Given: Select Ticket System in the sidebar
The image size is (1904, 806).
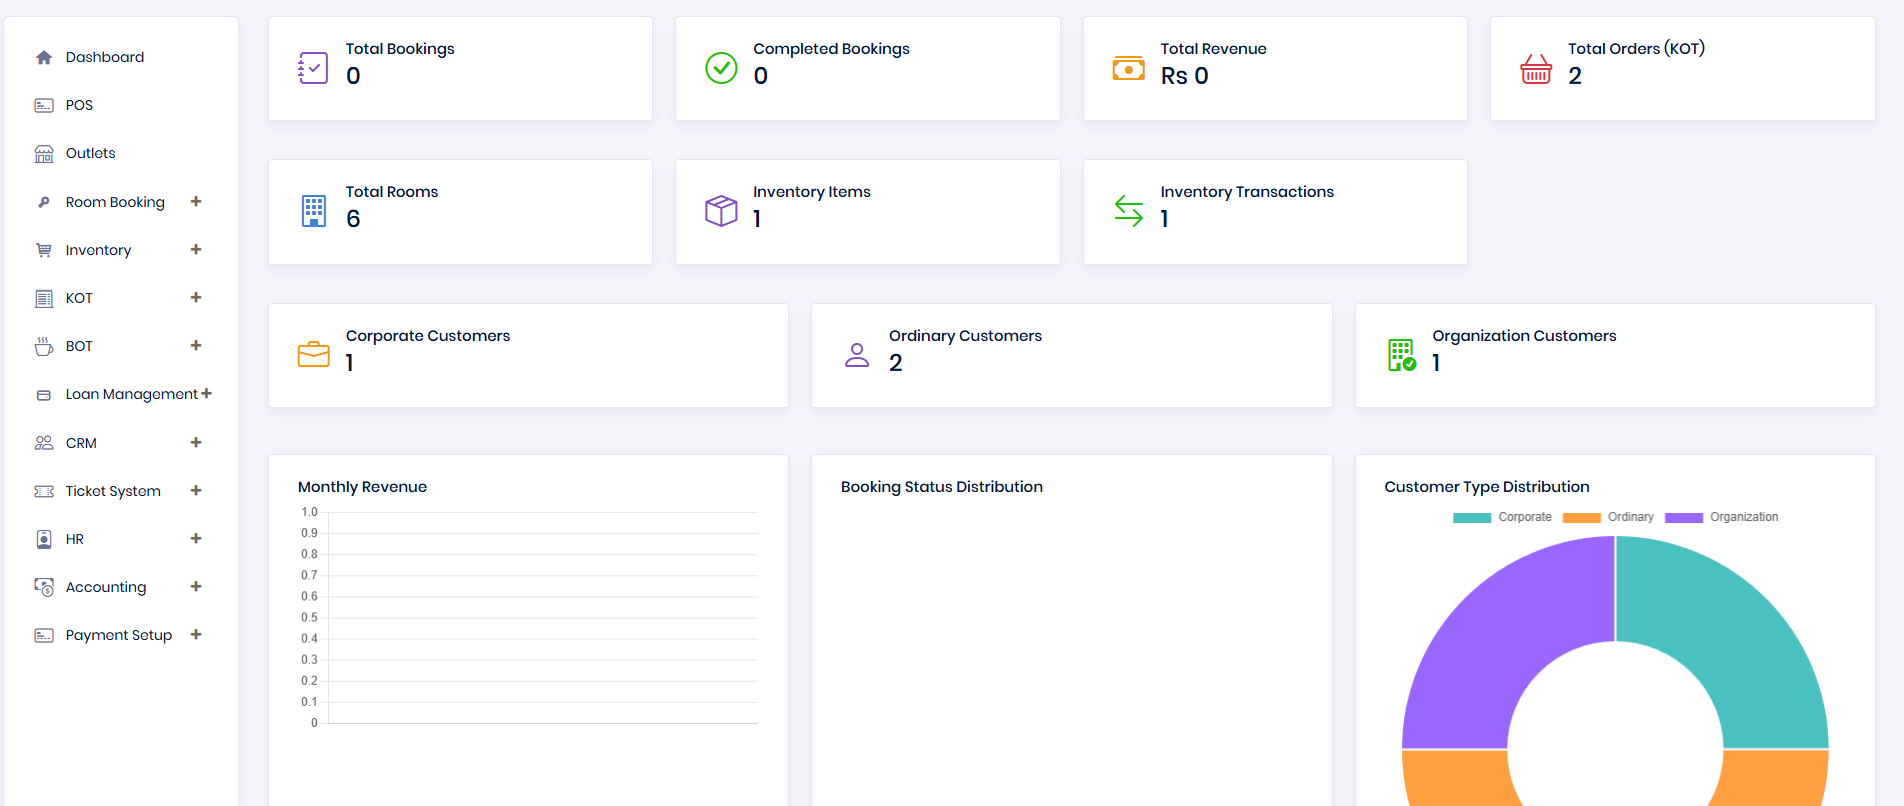Looking at the screenshot, I should (x=113, y=491).
